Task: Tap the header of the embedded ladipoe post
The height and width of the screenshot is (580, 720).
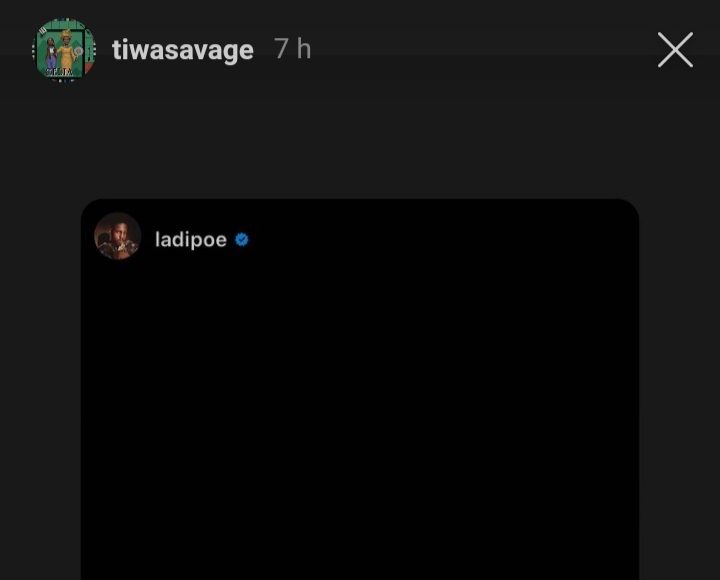Action: [x=360, y=236]
